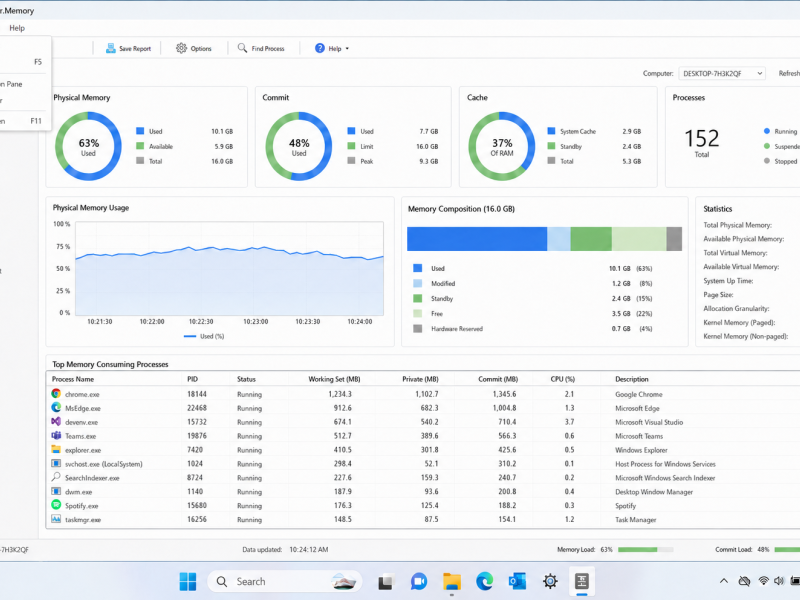Click the gray Stopped dot in Processes
800x600 pixels.
pos(766,161)
